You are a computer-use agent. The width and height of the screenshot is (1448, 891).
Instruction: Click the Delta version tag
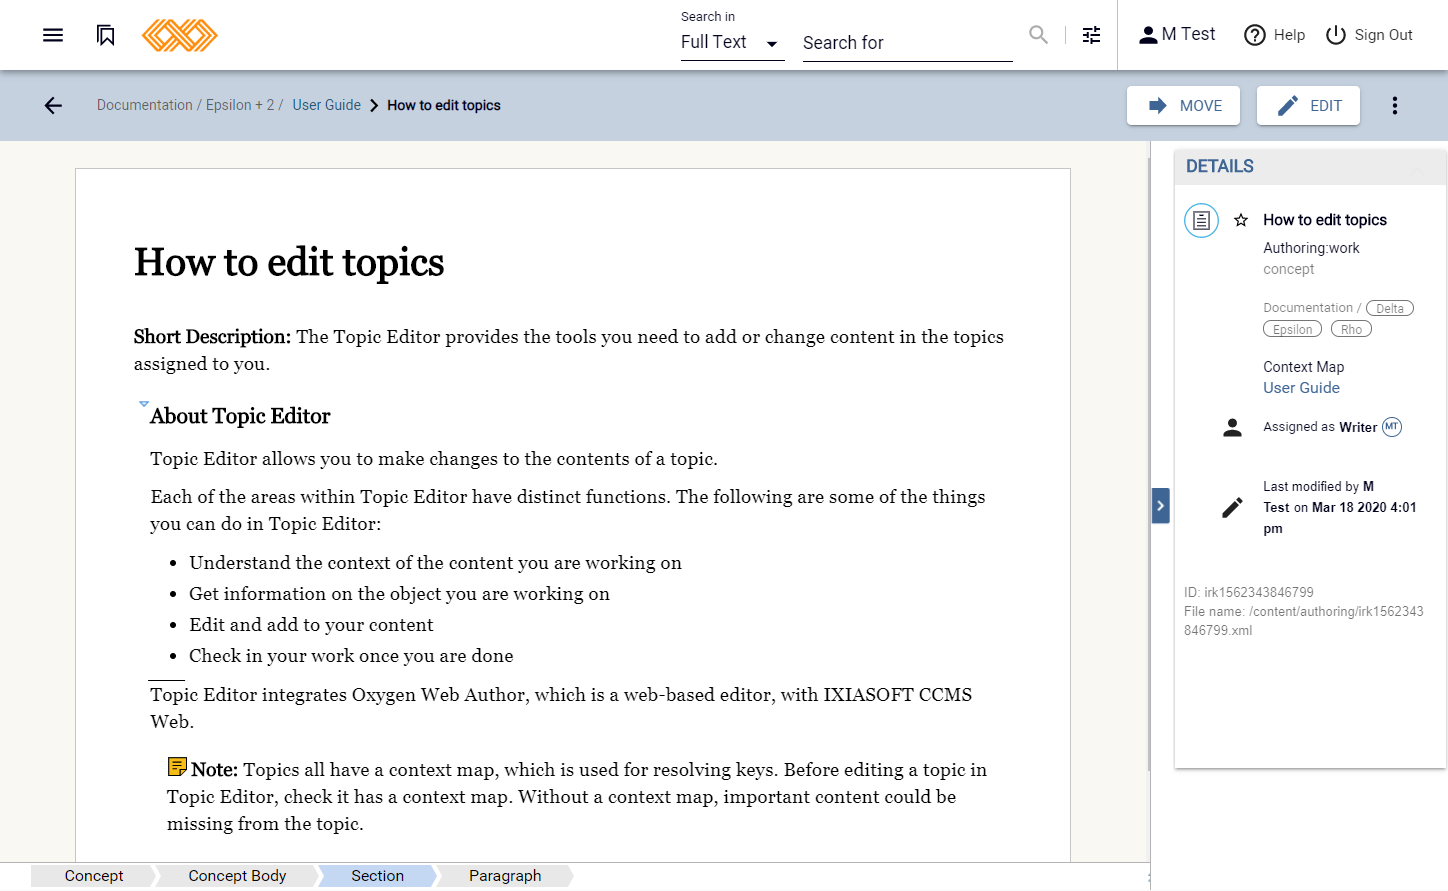(x=1390, y=308)
